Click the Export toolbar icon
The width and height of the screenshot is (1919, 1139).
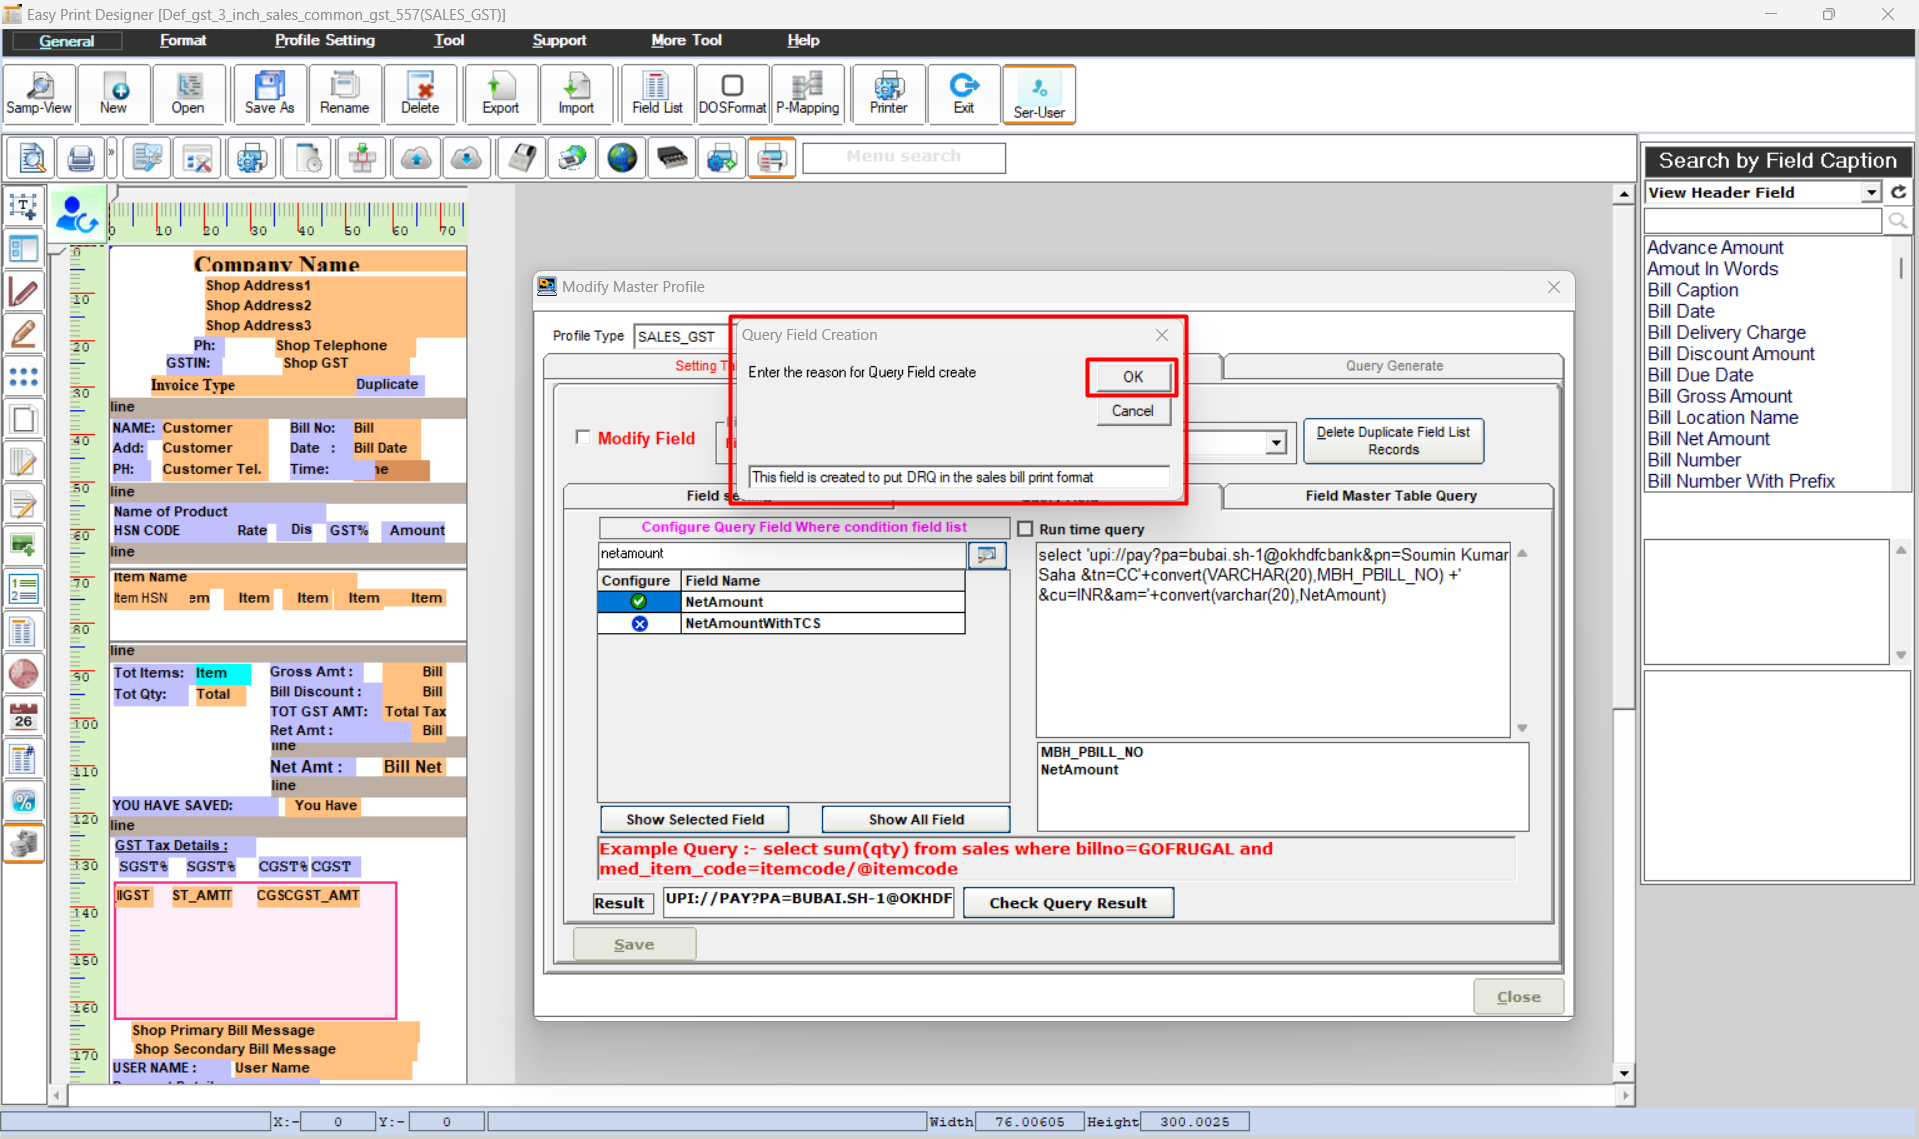500,94
